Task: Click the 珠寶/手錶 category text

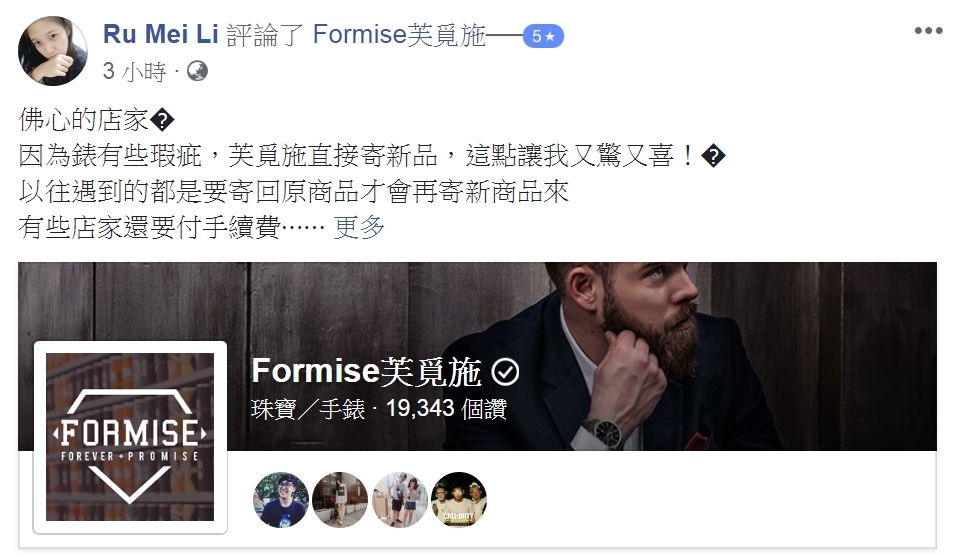Action: pos(308,409)
